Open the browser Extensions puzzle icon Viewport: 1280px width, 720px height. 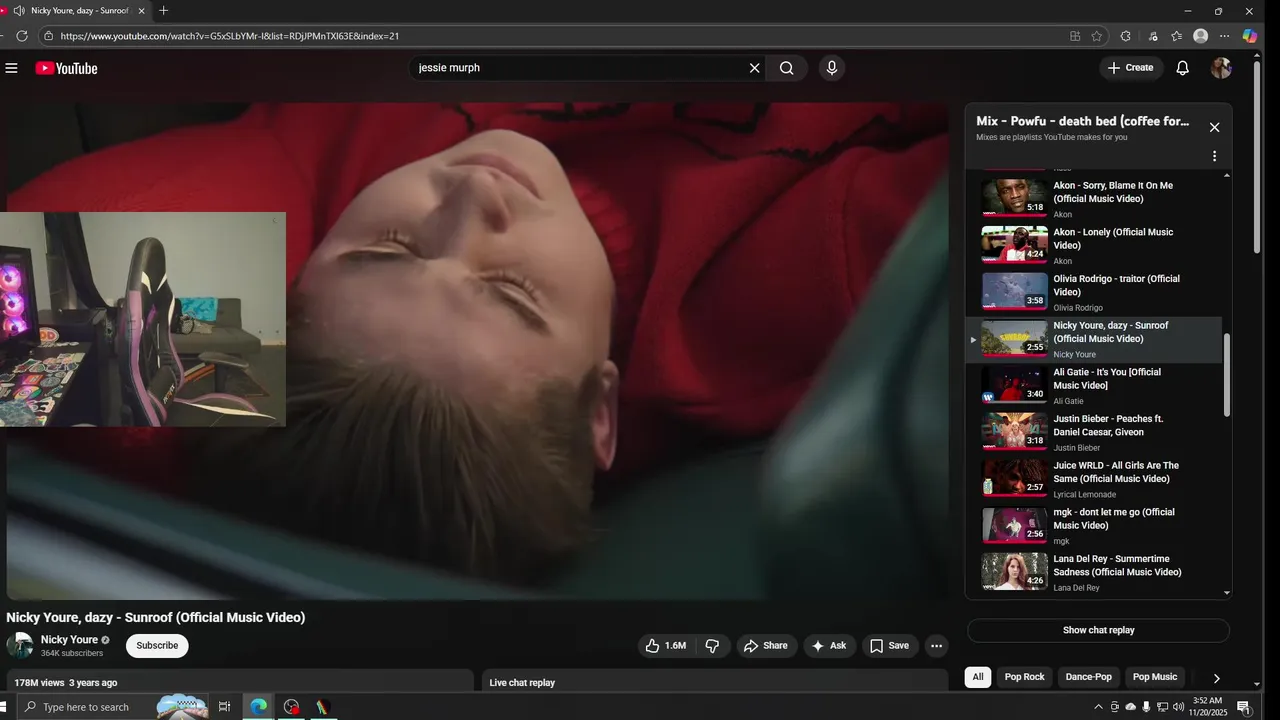pyautogui.click(x=1125, y=36)
